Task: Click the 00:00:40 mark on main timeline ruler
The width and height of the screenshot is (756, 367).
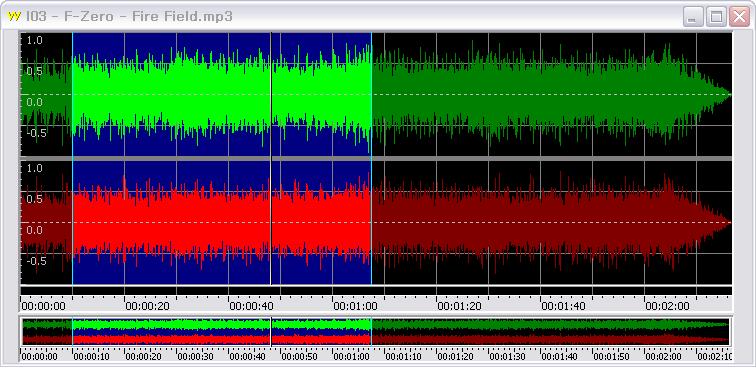Action: pyautogui.click(x=248, y=306)
